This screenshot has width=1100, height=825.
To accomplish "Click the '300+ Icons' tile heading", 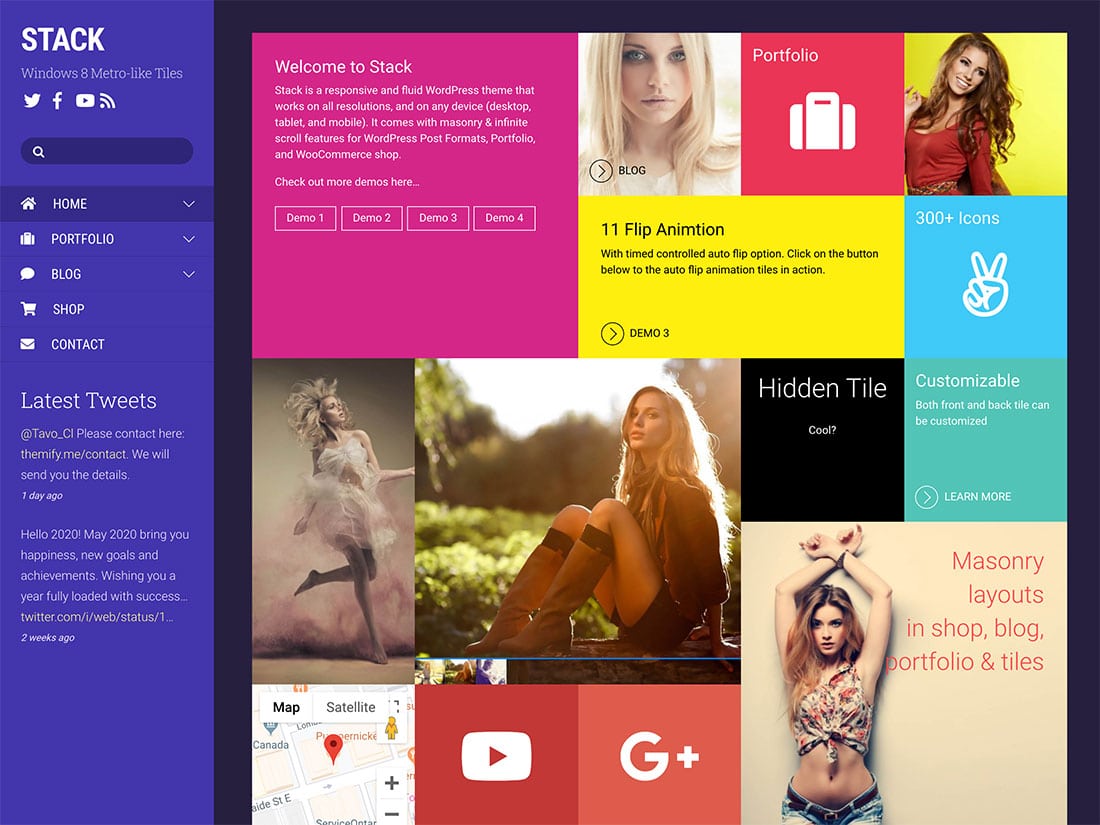I will [957, 217].
